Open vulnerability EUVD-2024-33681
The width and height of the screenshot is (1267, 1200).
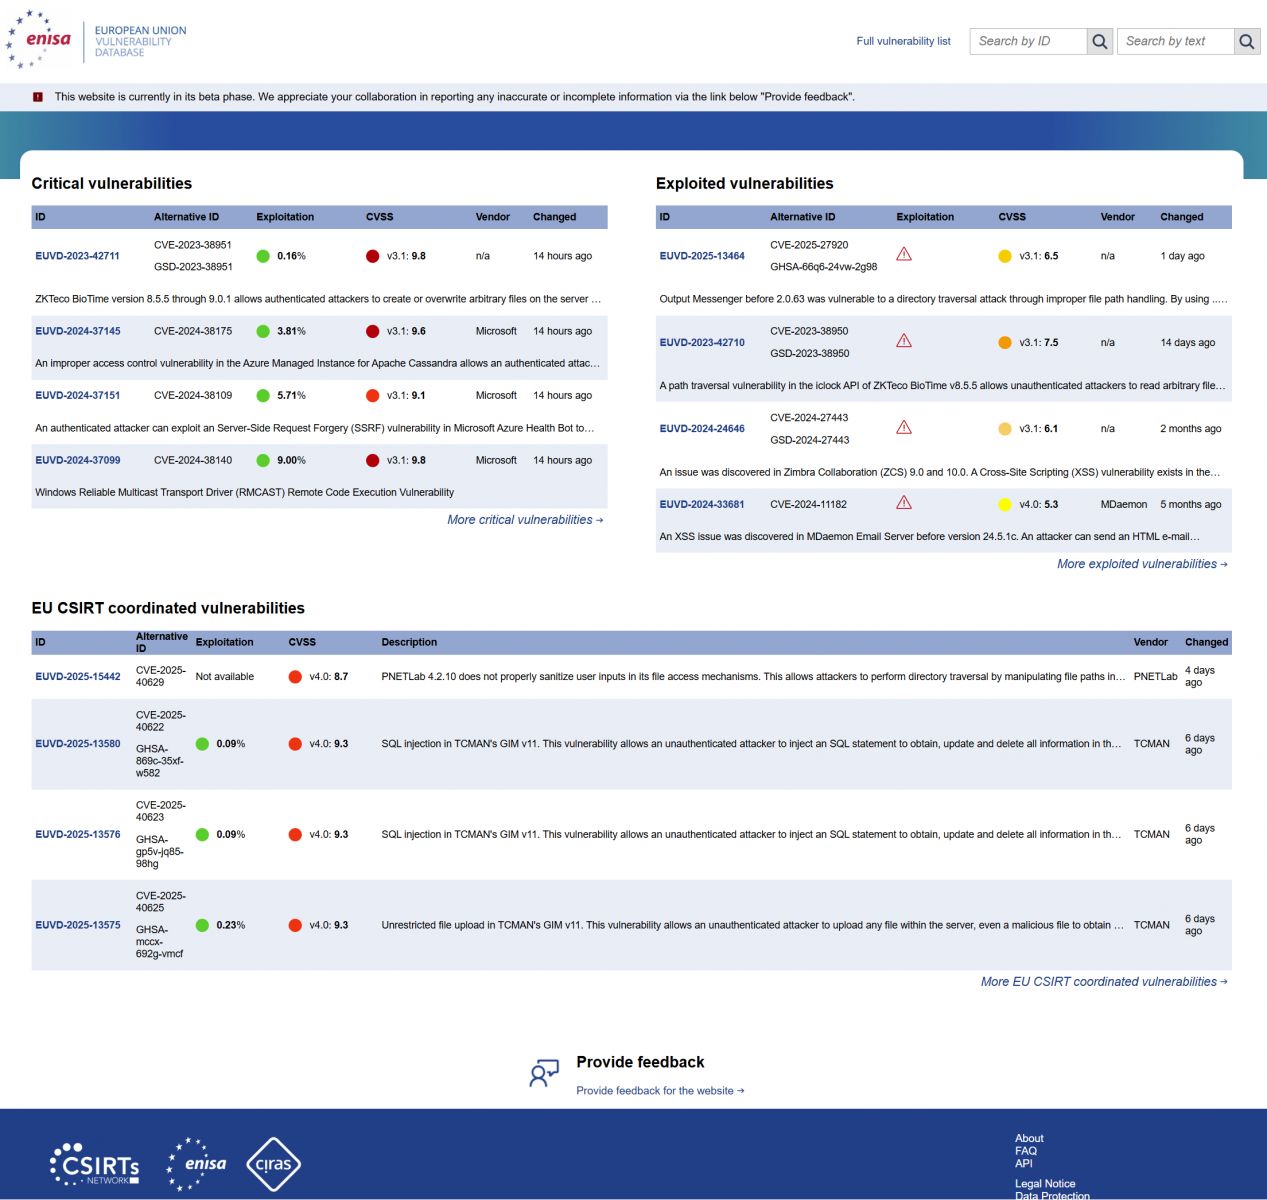click(x=702, y=505)
